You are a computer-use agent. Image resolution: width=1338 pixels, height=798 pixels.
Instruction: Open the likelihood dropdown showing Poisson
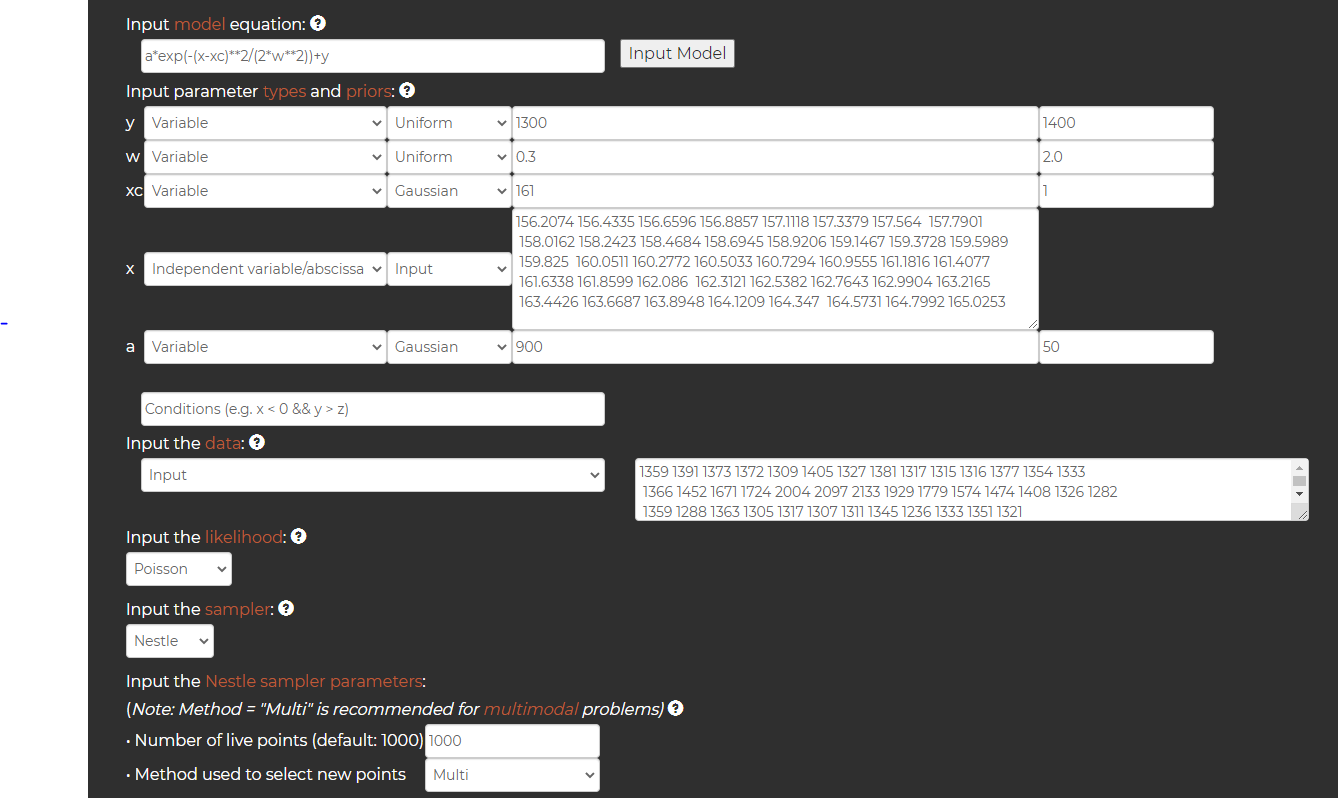pos(178,568)
